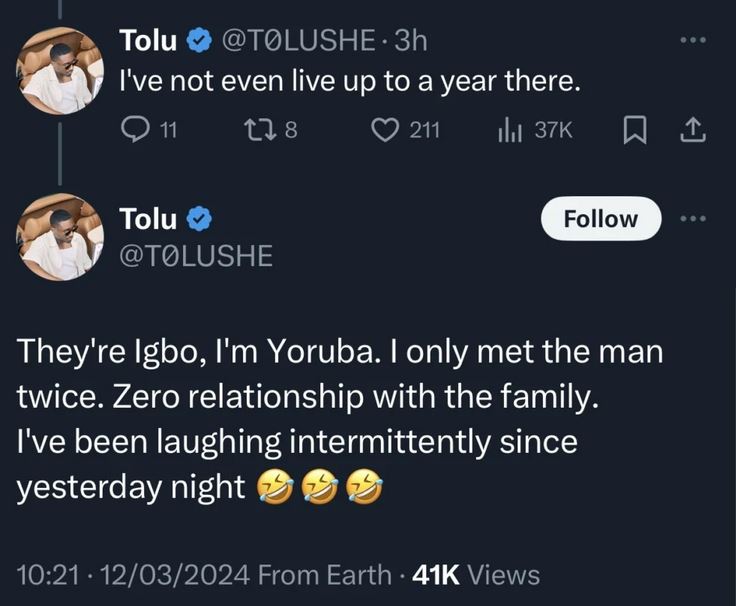The height and width of the screenshot is (606, 736).
Task: Click the retweet icon showing 8
Action: [x=254, y=129]
